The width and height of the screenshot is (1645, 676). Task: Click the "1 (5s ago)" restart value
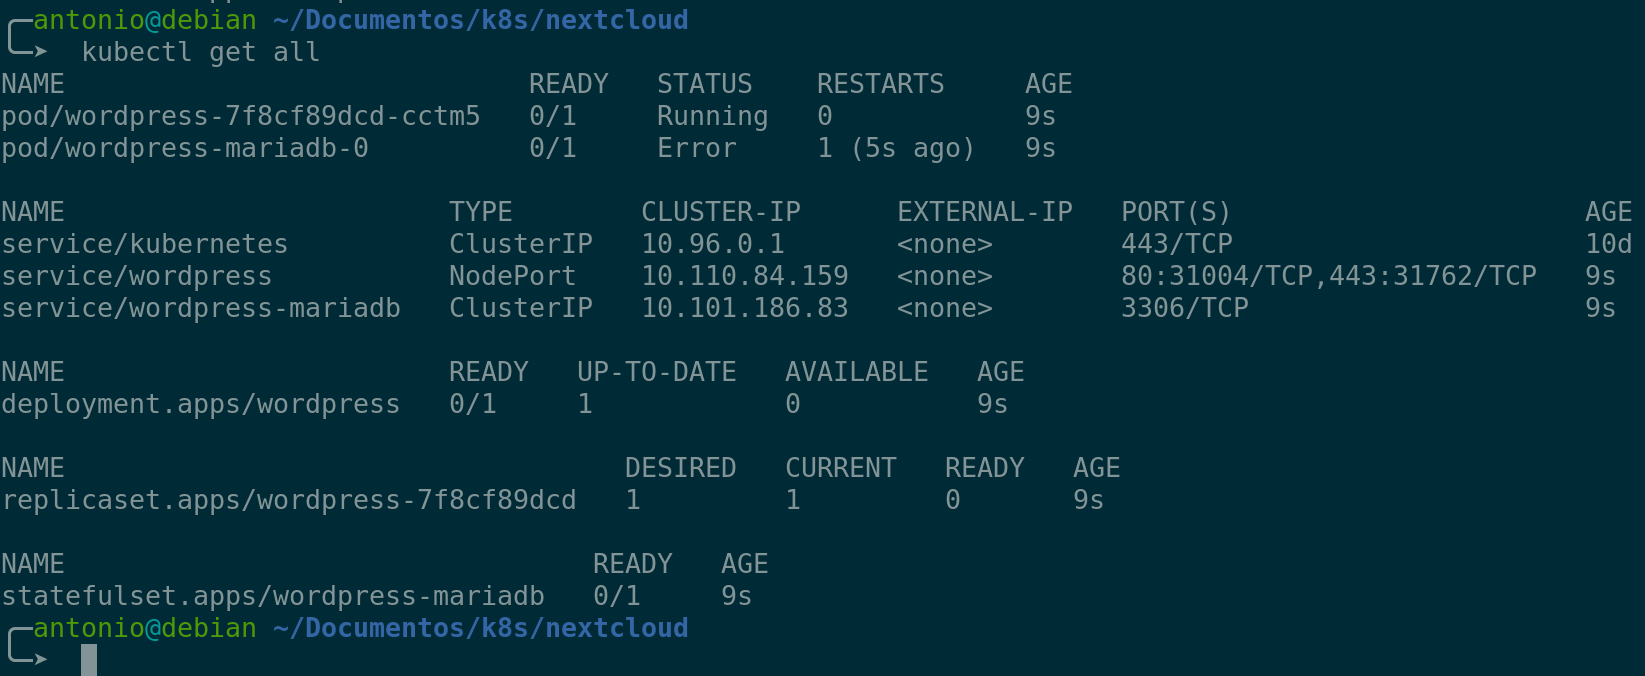click(895, 148)
